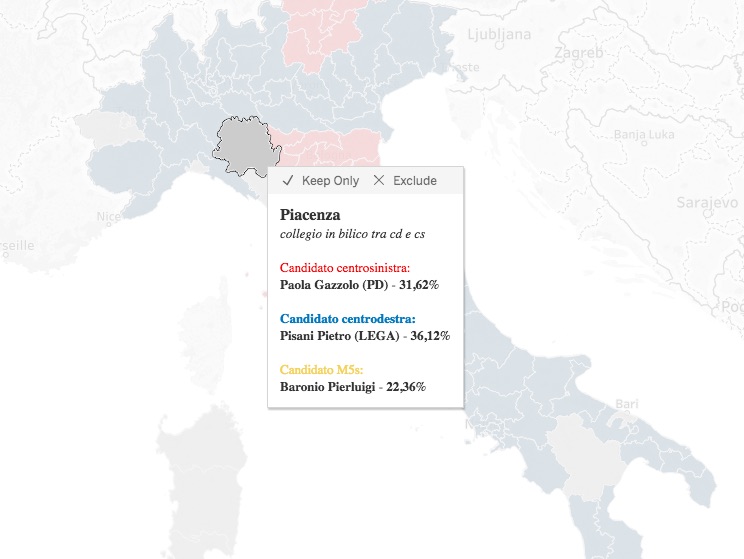Select the Paola Gazzolo (PD) result line
This screenshot has height=559, width=744.
(359, 285)
